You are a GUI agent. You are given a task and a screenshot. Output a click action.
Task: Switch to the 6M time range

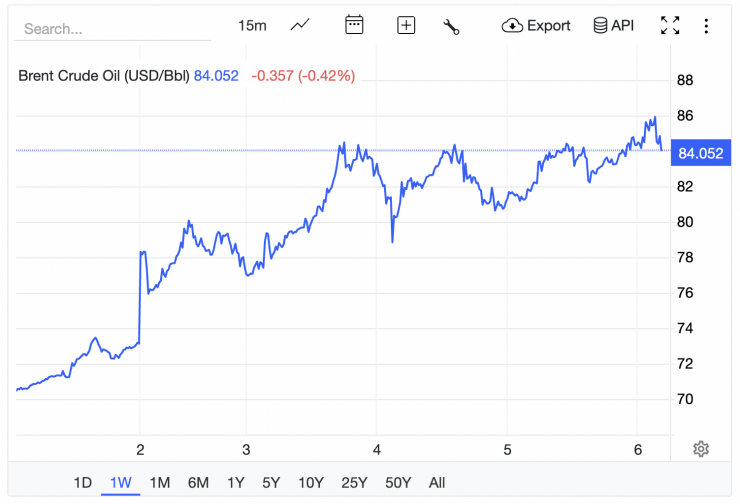click(x=198, y=483)
